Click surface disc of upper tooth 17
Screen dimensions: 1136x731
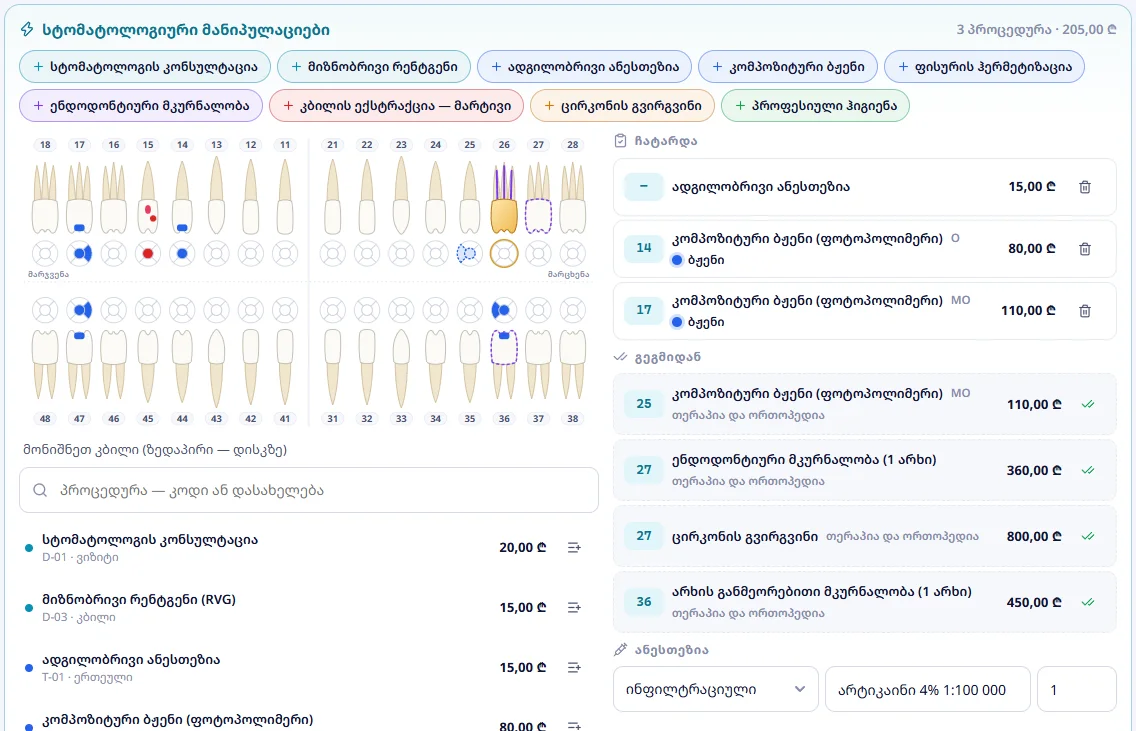pos(80,254)
